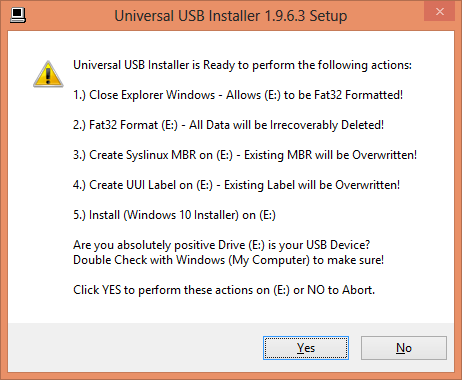Click the empty gray footer beside the Yes button
The height and width of the screenshot is (380, 462).
(133, 348)
